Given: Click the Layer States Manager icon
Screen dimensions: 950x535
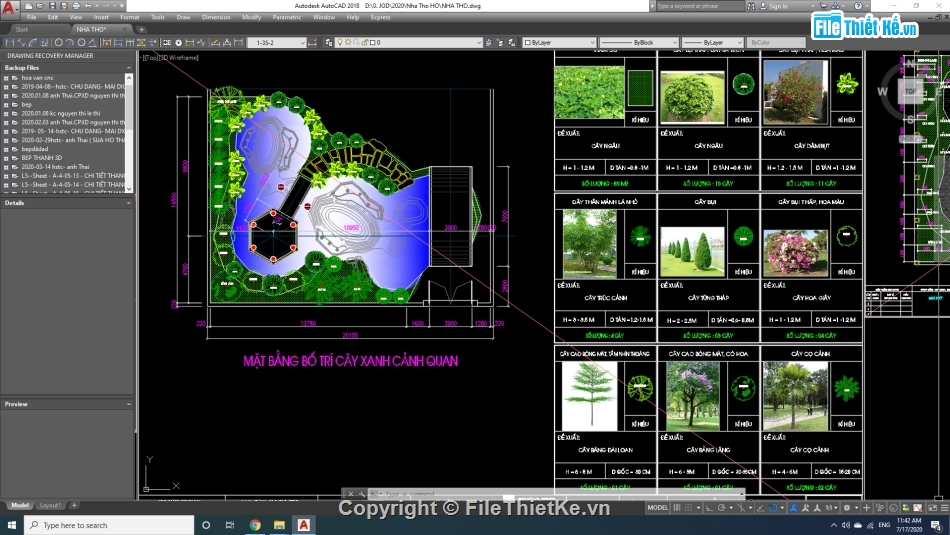Looking at the screenshot, I should 511,42.
